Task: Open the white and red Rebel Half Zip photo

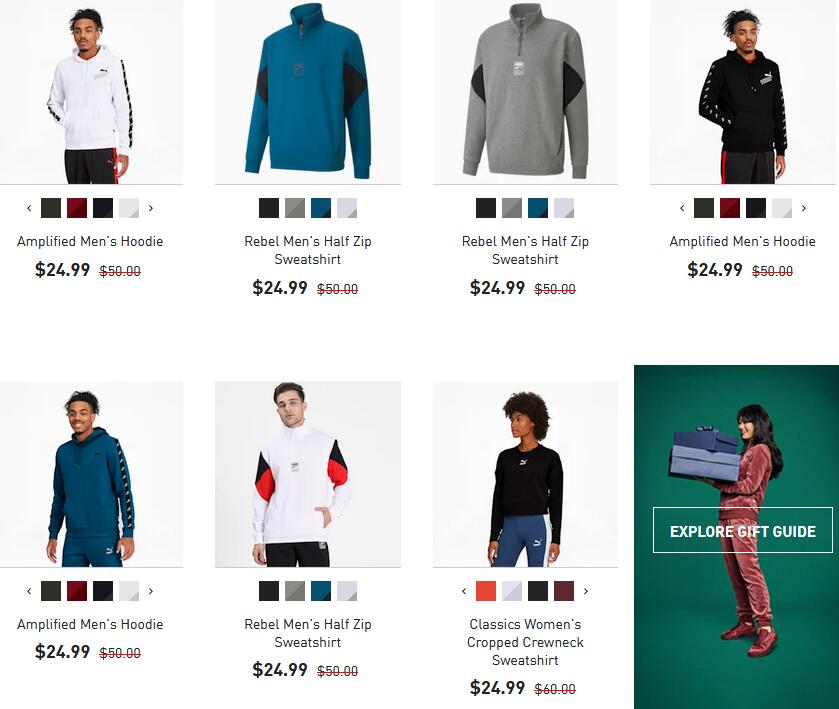Action: point(308,474)
